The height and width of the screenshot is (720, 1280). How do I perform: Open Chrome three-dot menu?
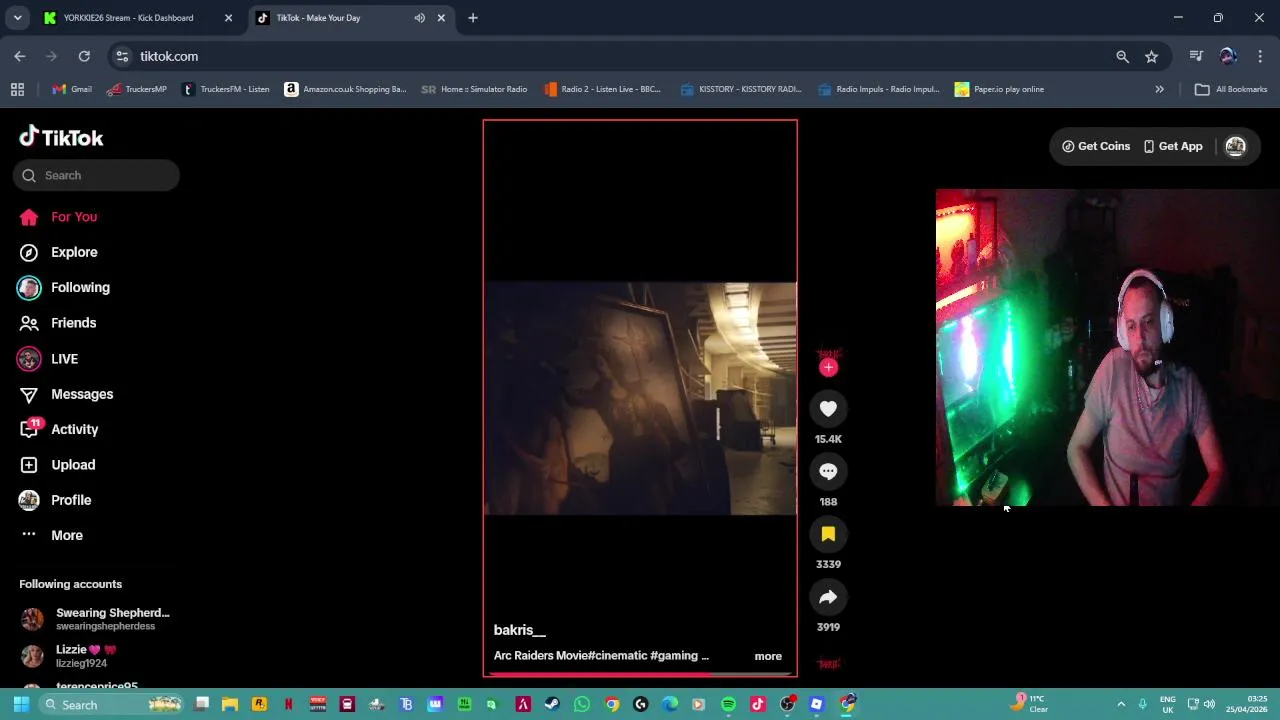point(1260,56)
